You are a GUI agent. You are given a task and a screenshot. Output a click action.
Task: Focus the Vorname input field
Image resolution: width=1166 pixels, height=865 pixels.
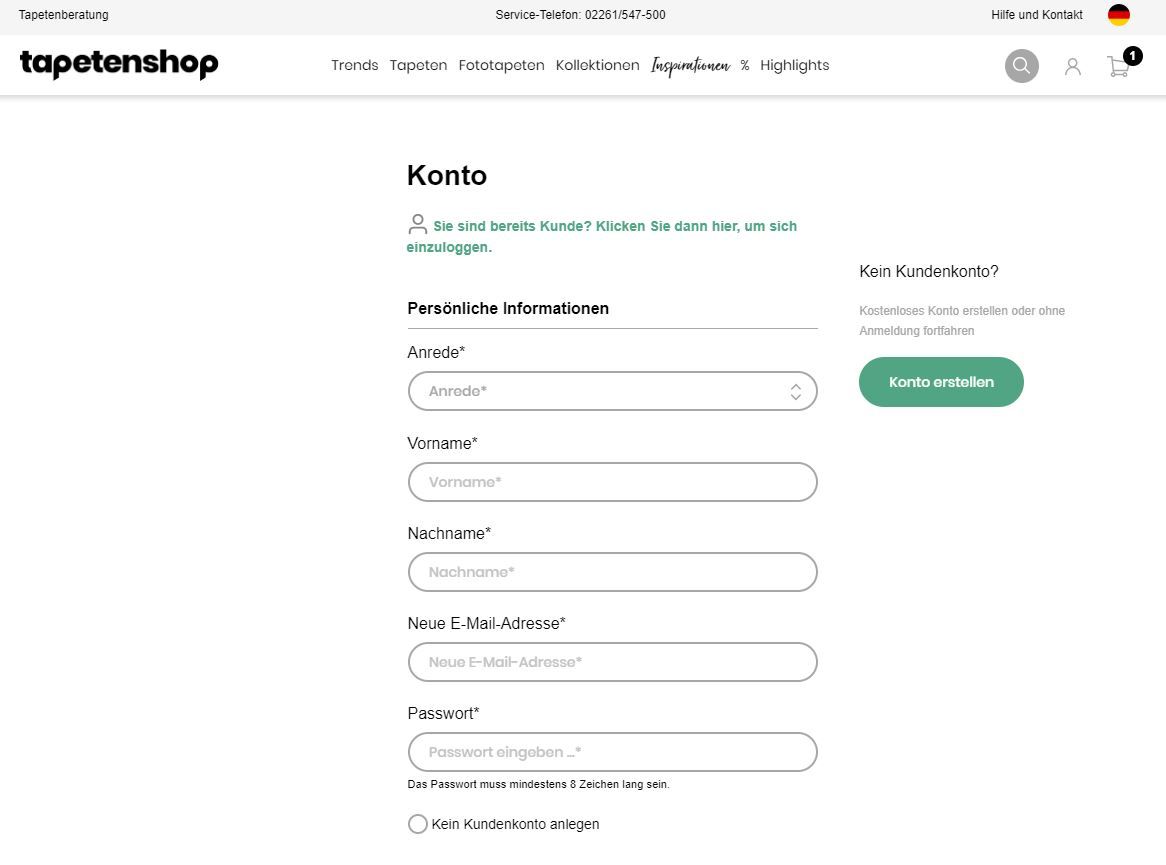[612, 482]
